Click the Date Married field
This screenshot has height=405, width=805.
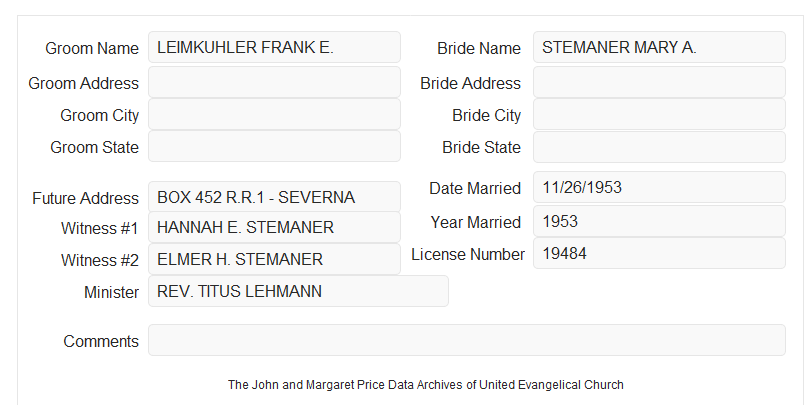659,187
